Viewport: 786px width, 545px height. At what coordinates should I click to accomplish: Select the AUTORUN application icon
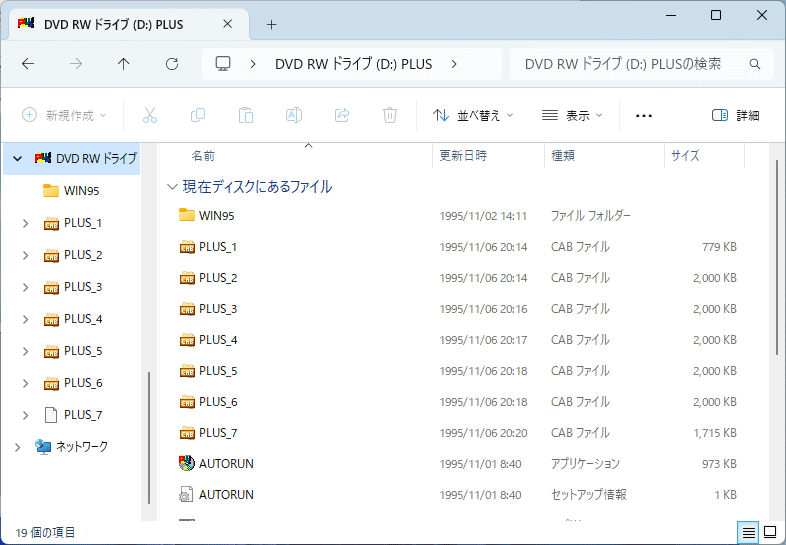point(186,463)
